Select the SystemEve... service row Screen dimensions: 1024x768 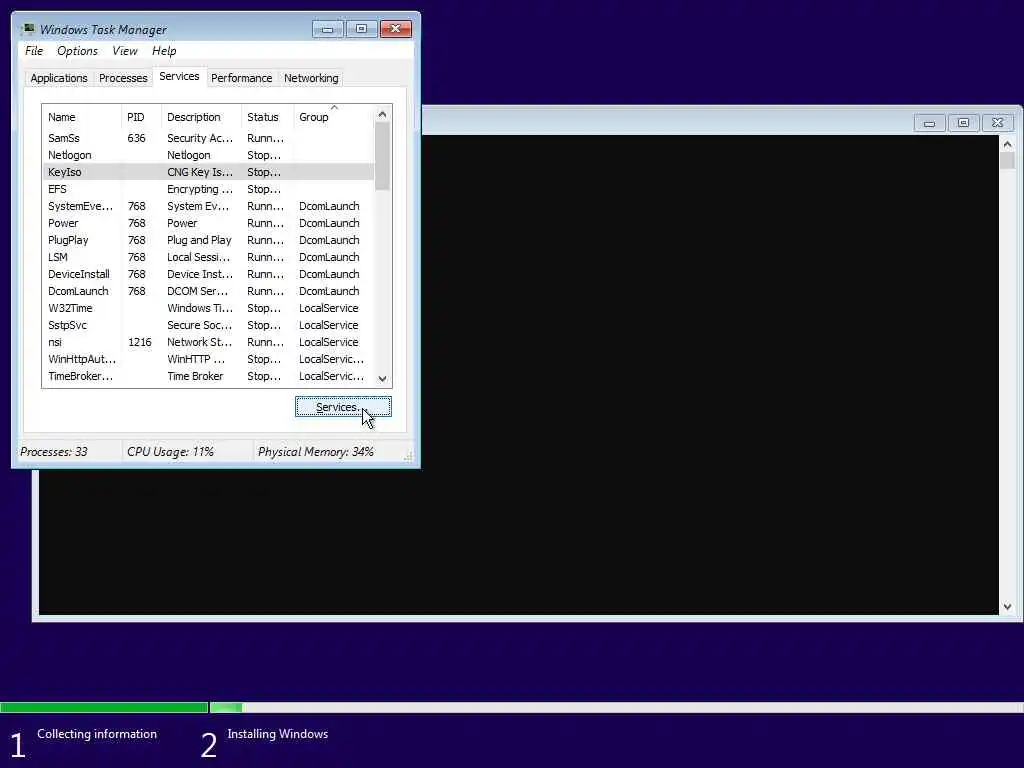click(x=208, y=206)
